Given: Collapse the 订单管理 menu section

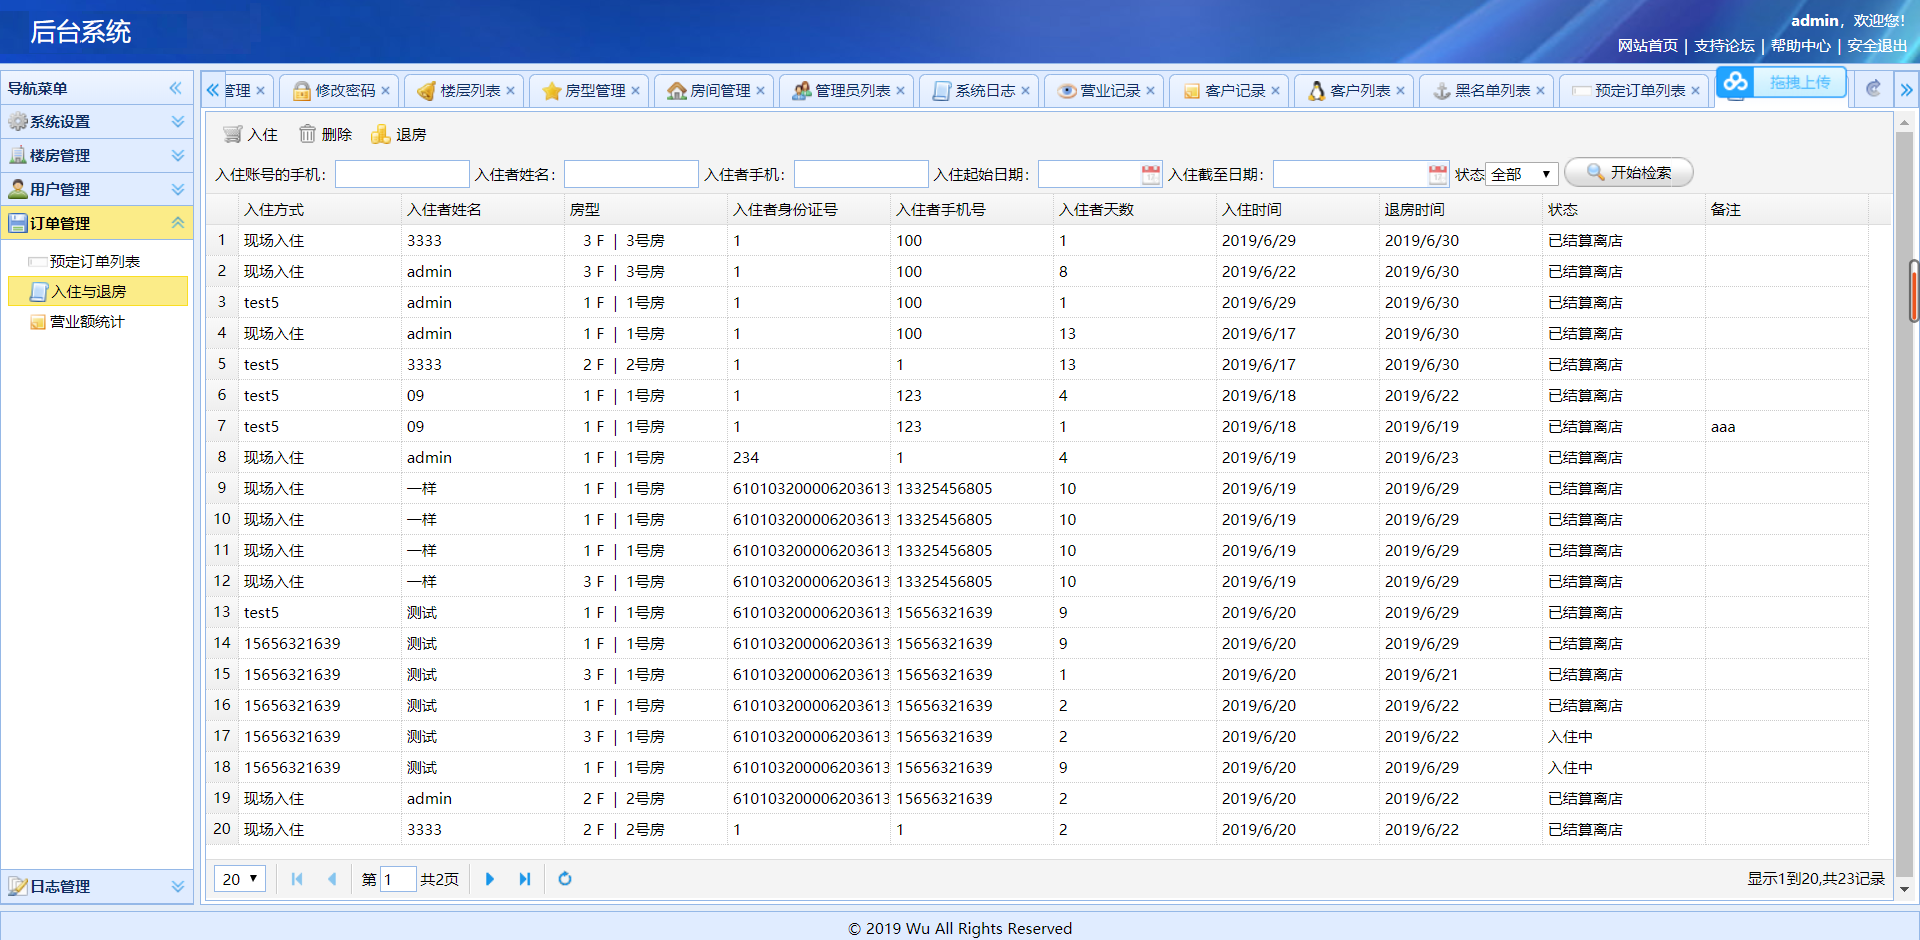Looking at the screenshot, I should pos(178,224).
